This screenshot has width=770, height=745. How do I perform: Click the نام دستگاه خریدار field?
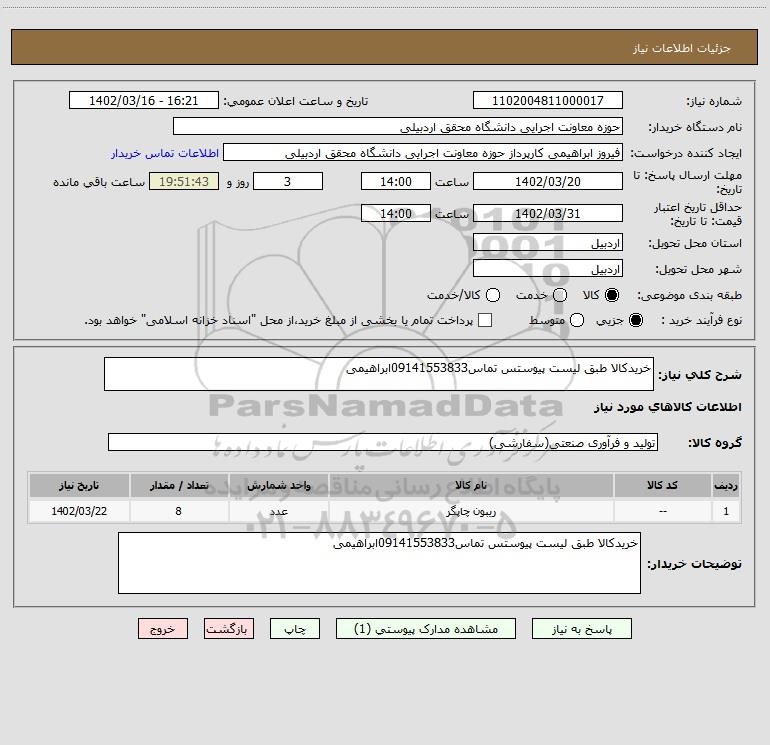[398, 127]
